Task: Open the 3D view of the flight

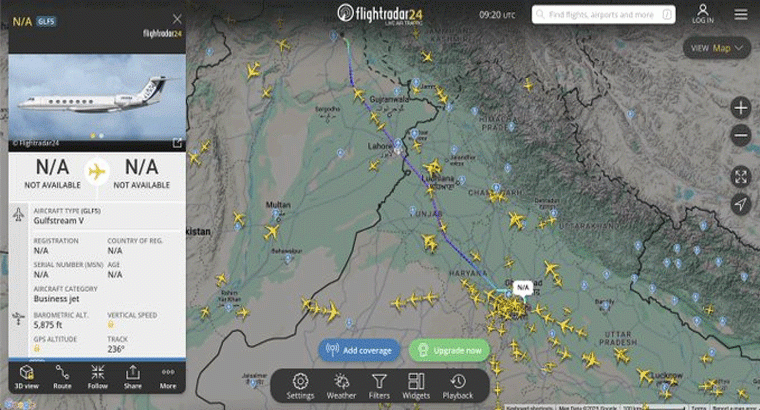Action: coord(26,377)
